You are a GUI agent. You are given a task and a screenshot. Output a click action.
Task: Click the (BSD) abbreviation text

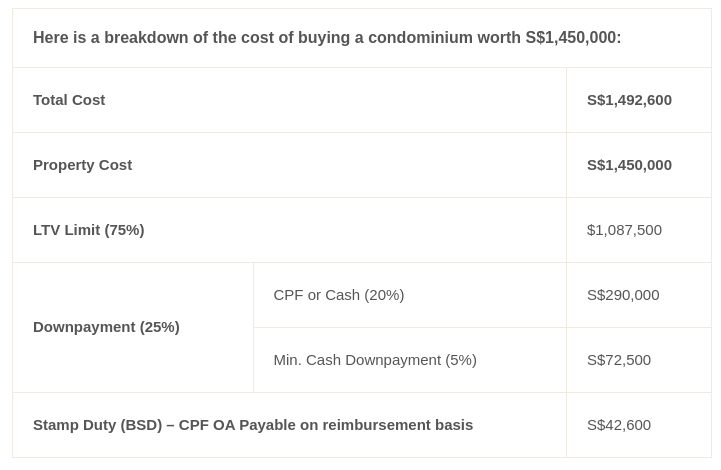(141, 425)
